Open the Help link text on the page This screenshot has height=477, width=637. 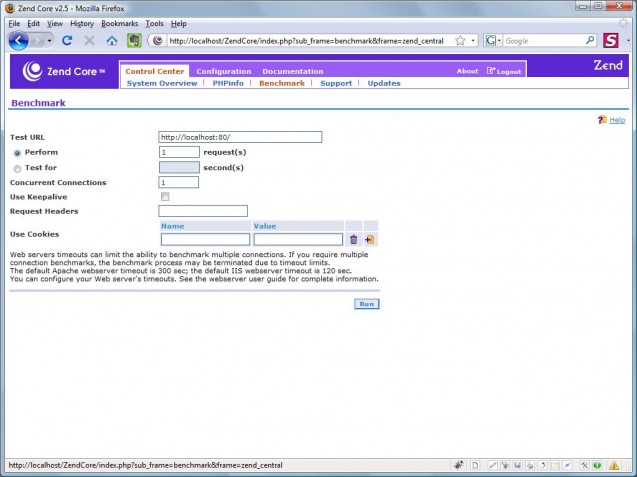pyautogui.click(x=617, y=120)
